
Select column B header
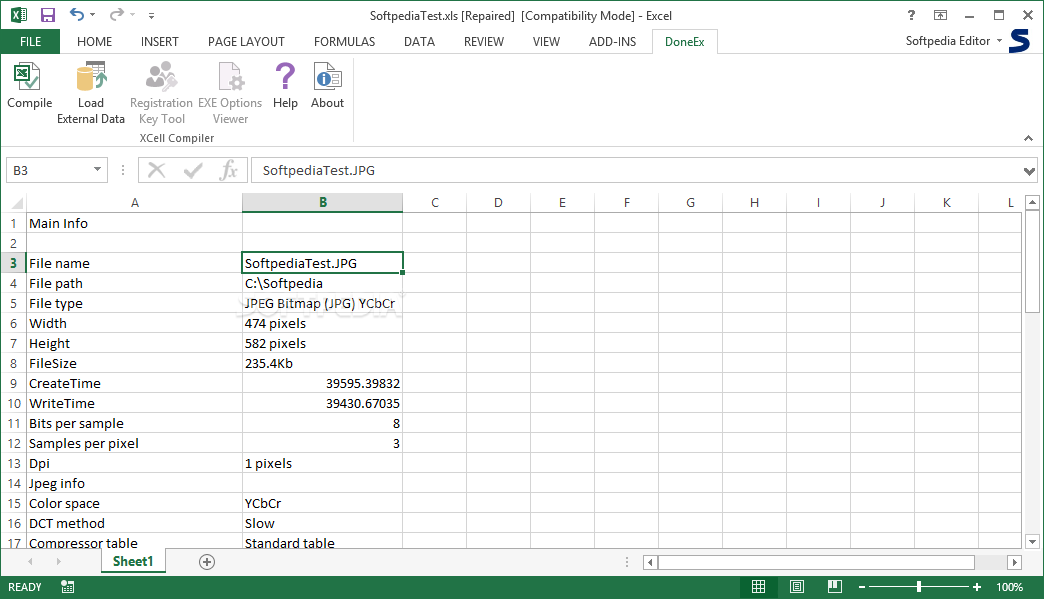click(x=323, y=202)
